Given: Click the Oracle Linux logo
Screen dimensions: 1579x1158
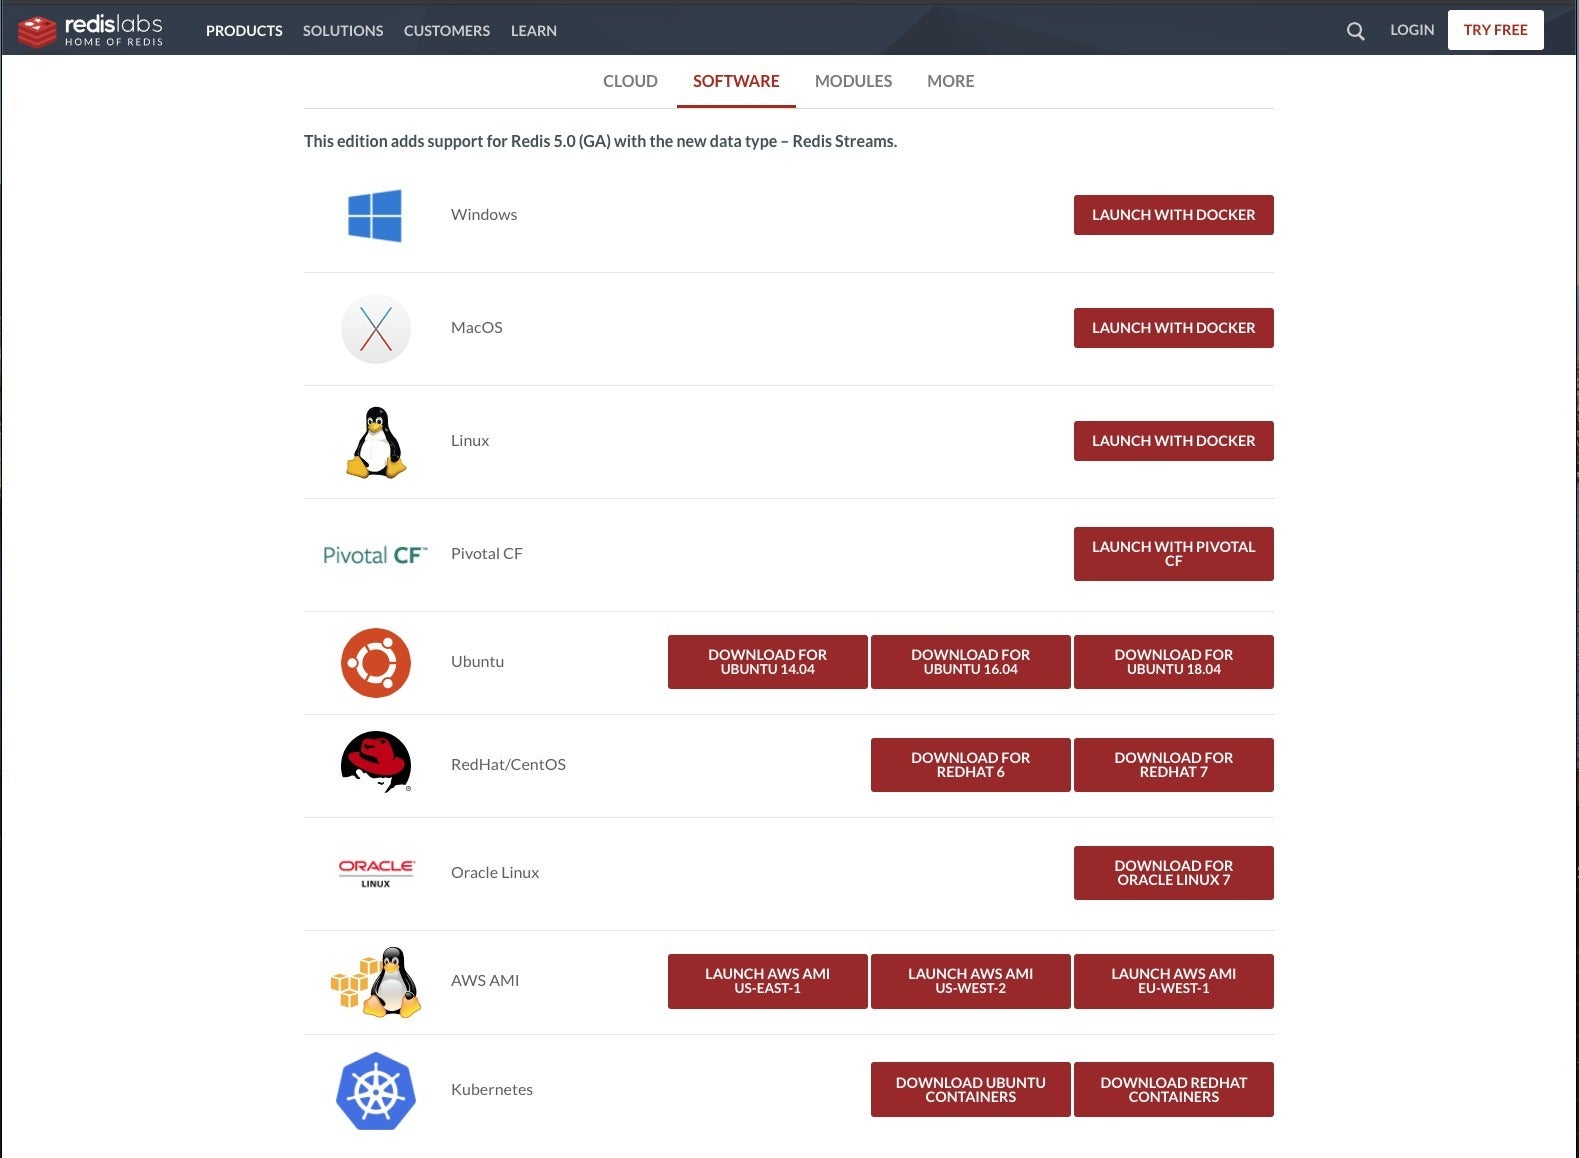Looking at the screenshot, I should [x=376, y=873].
